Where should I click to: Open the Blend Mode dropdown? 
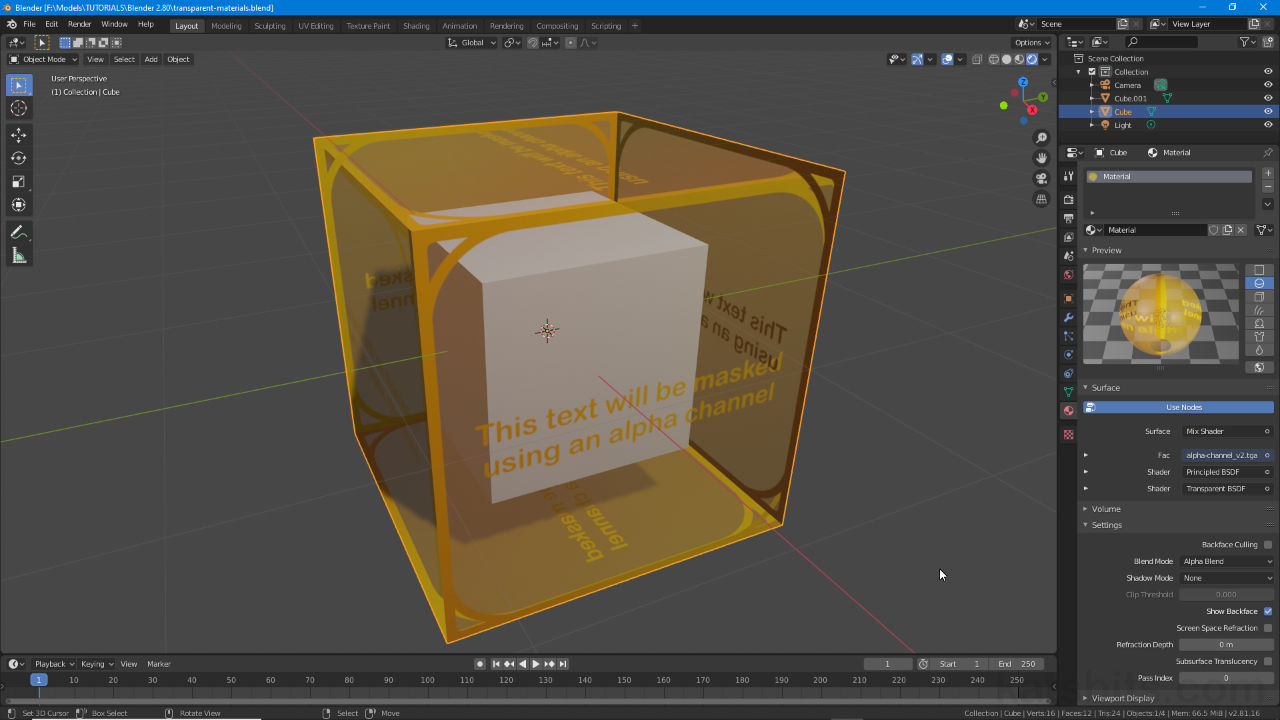tap(1227, 562)
